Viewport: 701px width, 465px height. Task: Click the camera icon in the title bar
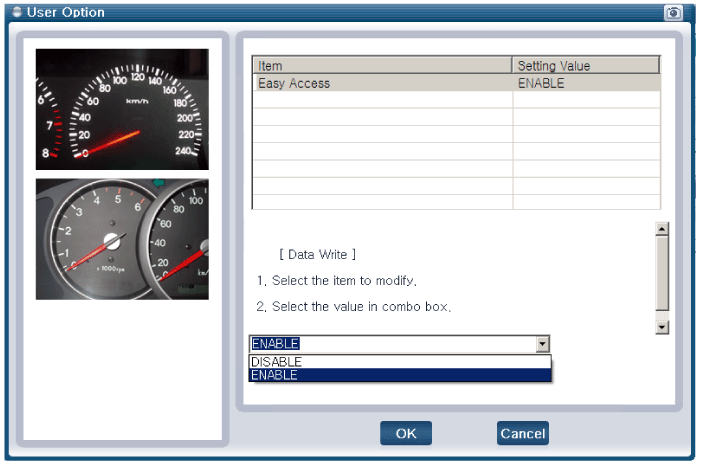click(x=673, y=12)
